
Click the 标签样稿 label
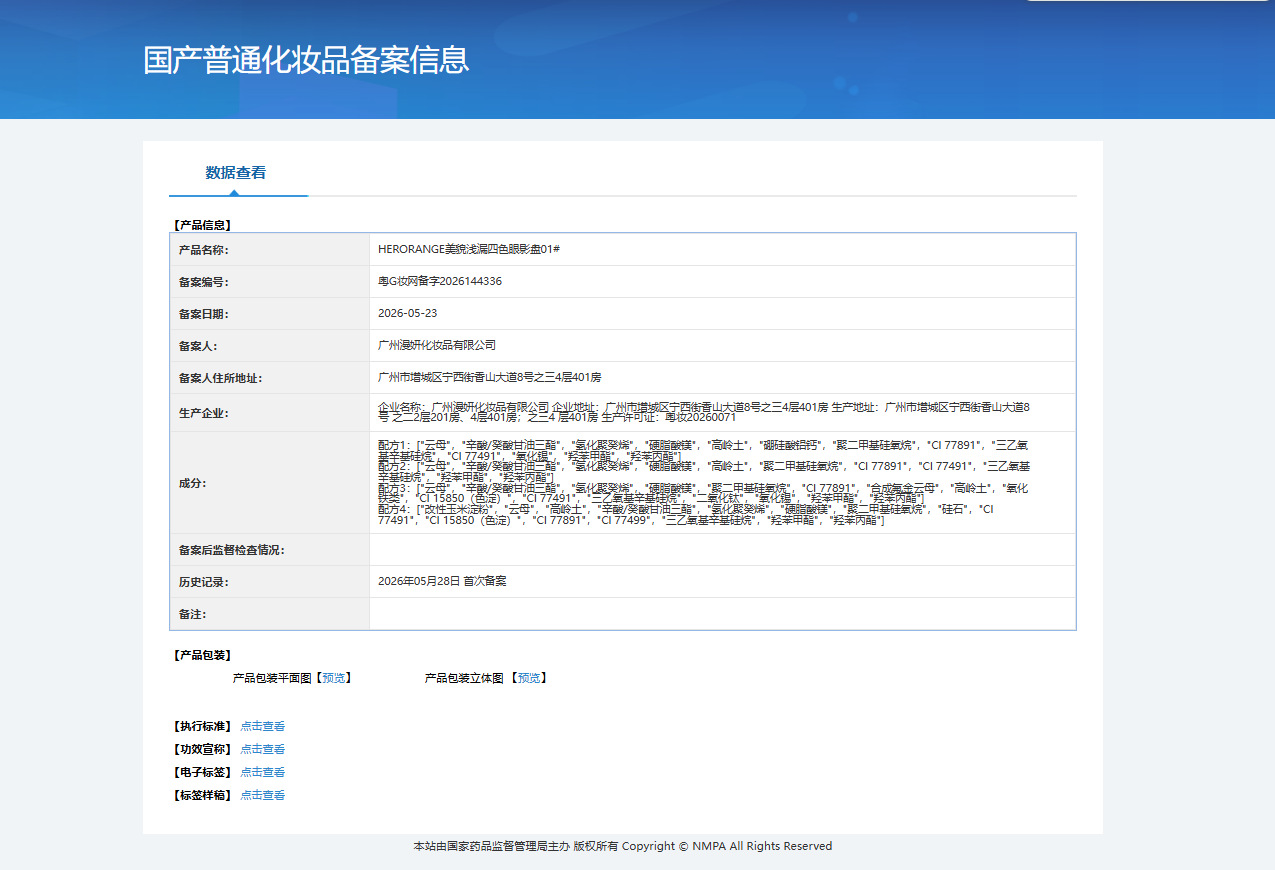(203, 795)
